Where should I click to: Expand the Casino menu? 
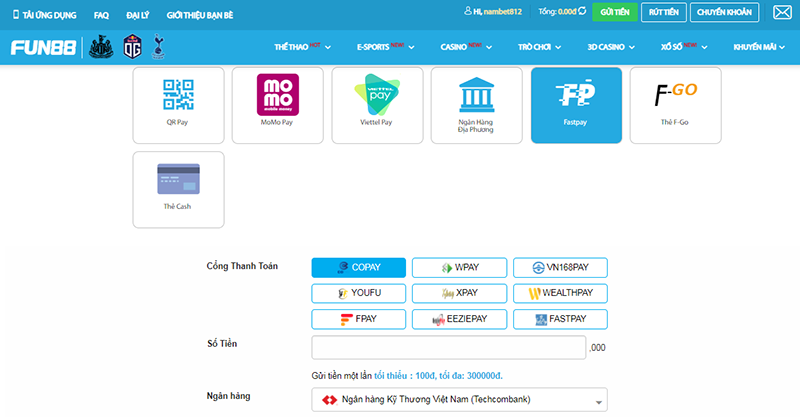pos(466,47)
